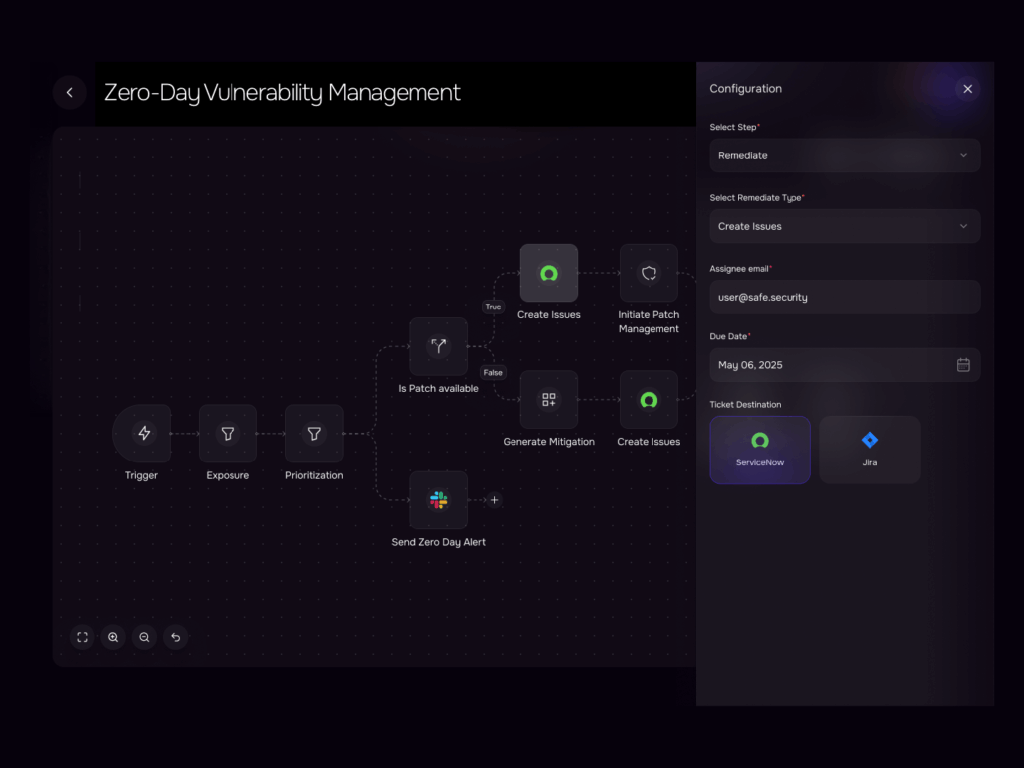This screenshot has width=1024, height=768.
Task: Undo the last canvas change
Action: tap(176, 637)
